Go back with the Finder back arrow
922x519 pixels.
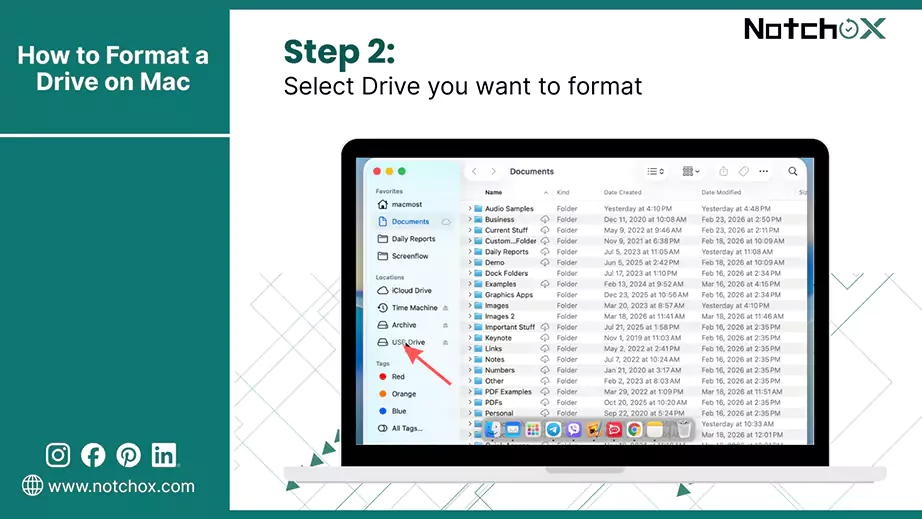474,172
